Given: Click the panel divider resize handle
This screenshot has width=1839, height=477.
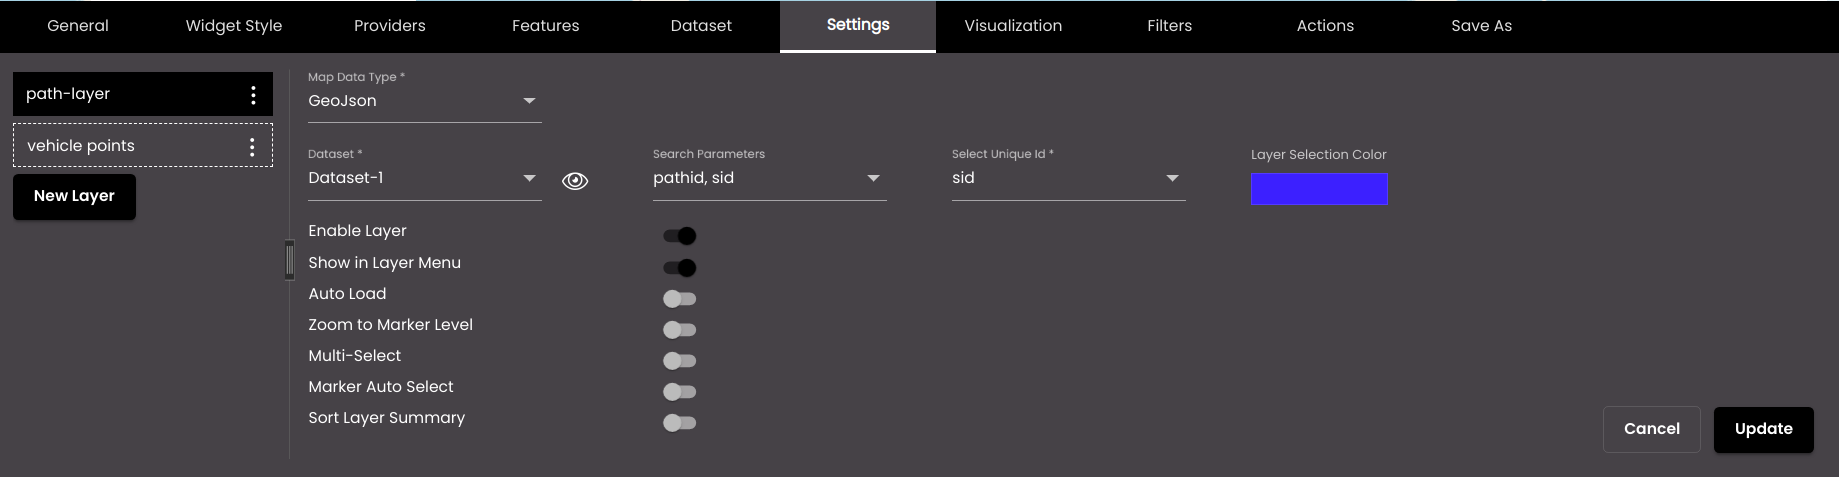Looking at the screenshot, I should pos(290,260).
